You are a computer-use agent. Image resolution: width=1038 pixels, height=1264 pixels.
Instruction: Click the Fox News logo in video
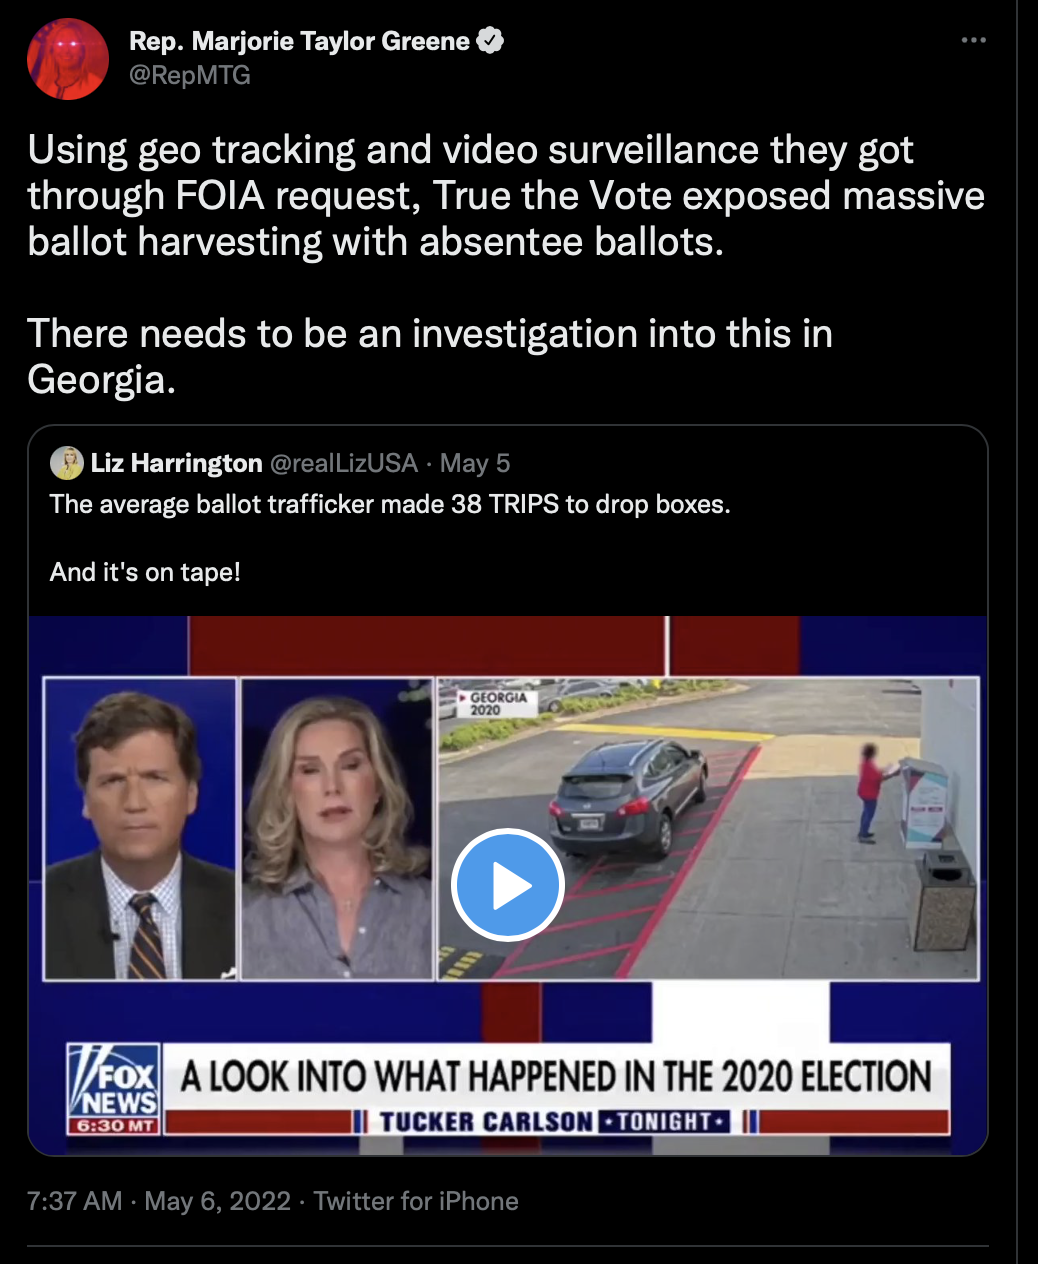coord(113,1089)
